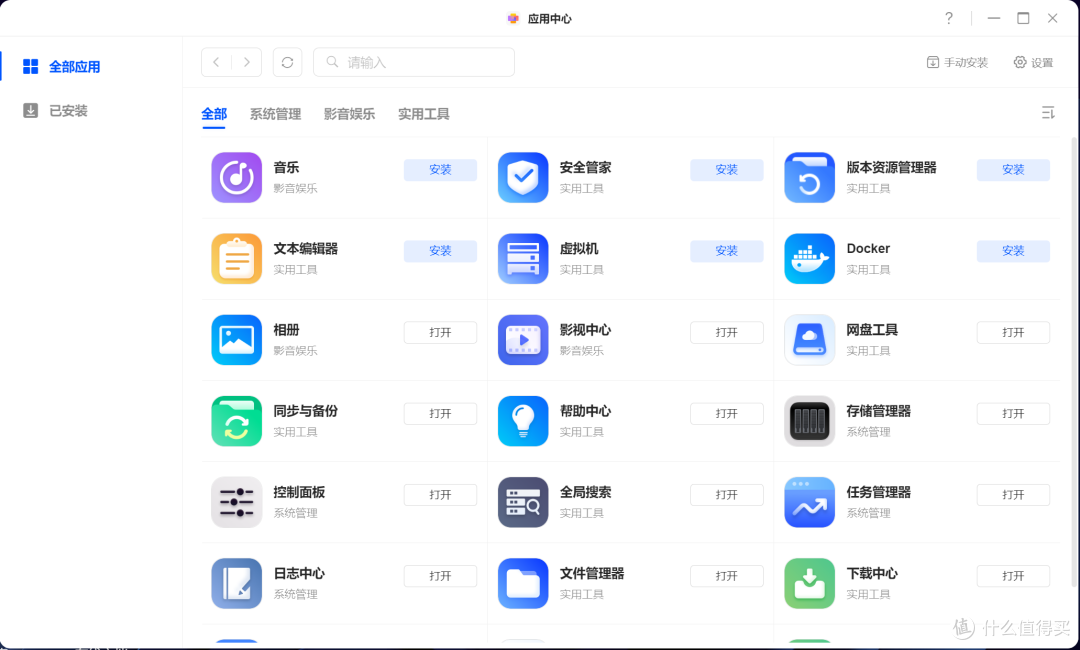
Task: Click the 日志中心 notebook icon
Action: 236,584
